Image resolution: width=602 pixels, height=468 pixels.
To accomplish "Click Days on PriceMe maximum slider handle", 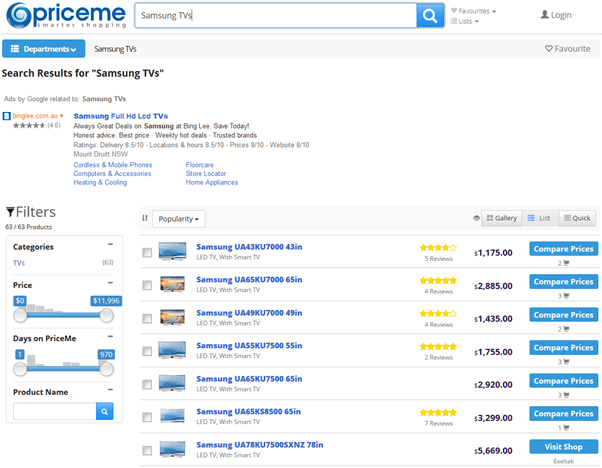I will tap(106, 369).
